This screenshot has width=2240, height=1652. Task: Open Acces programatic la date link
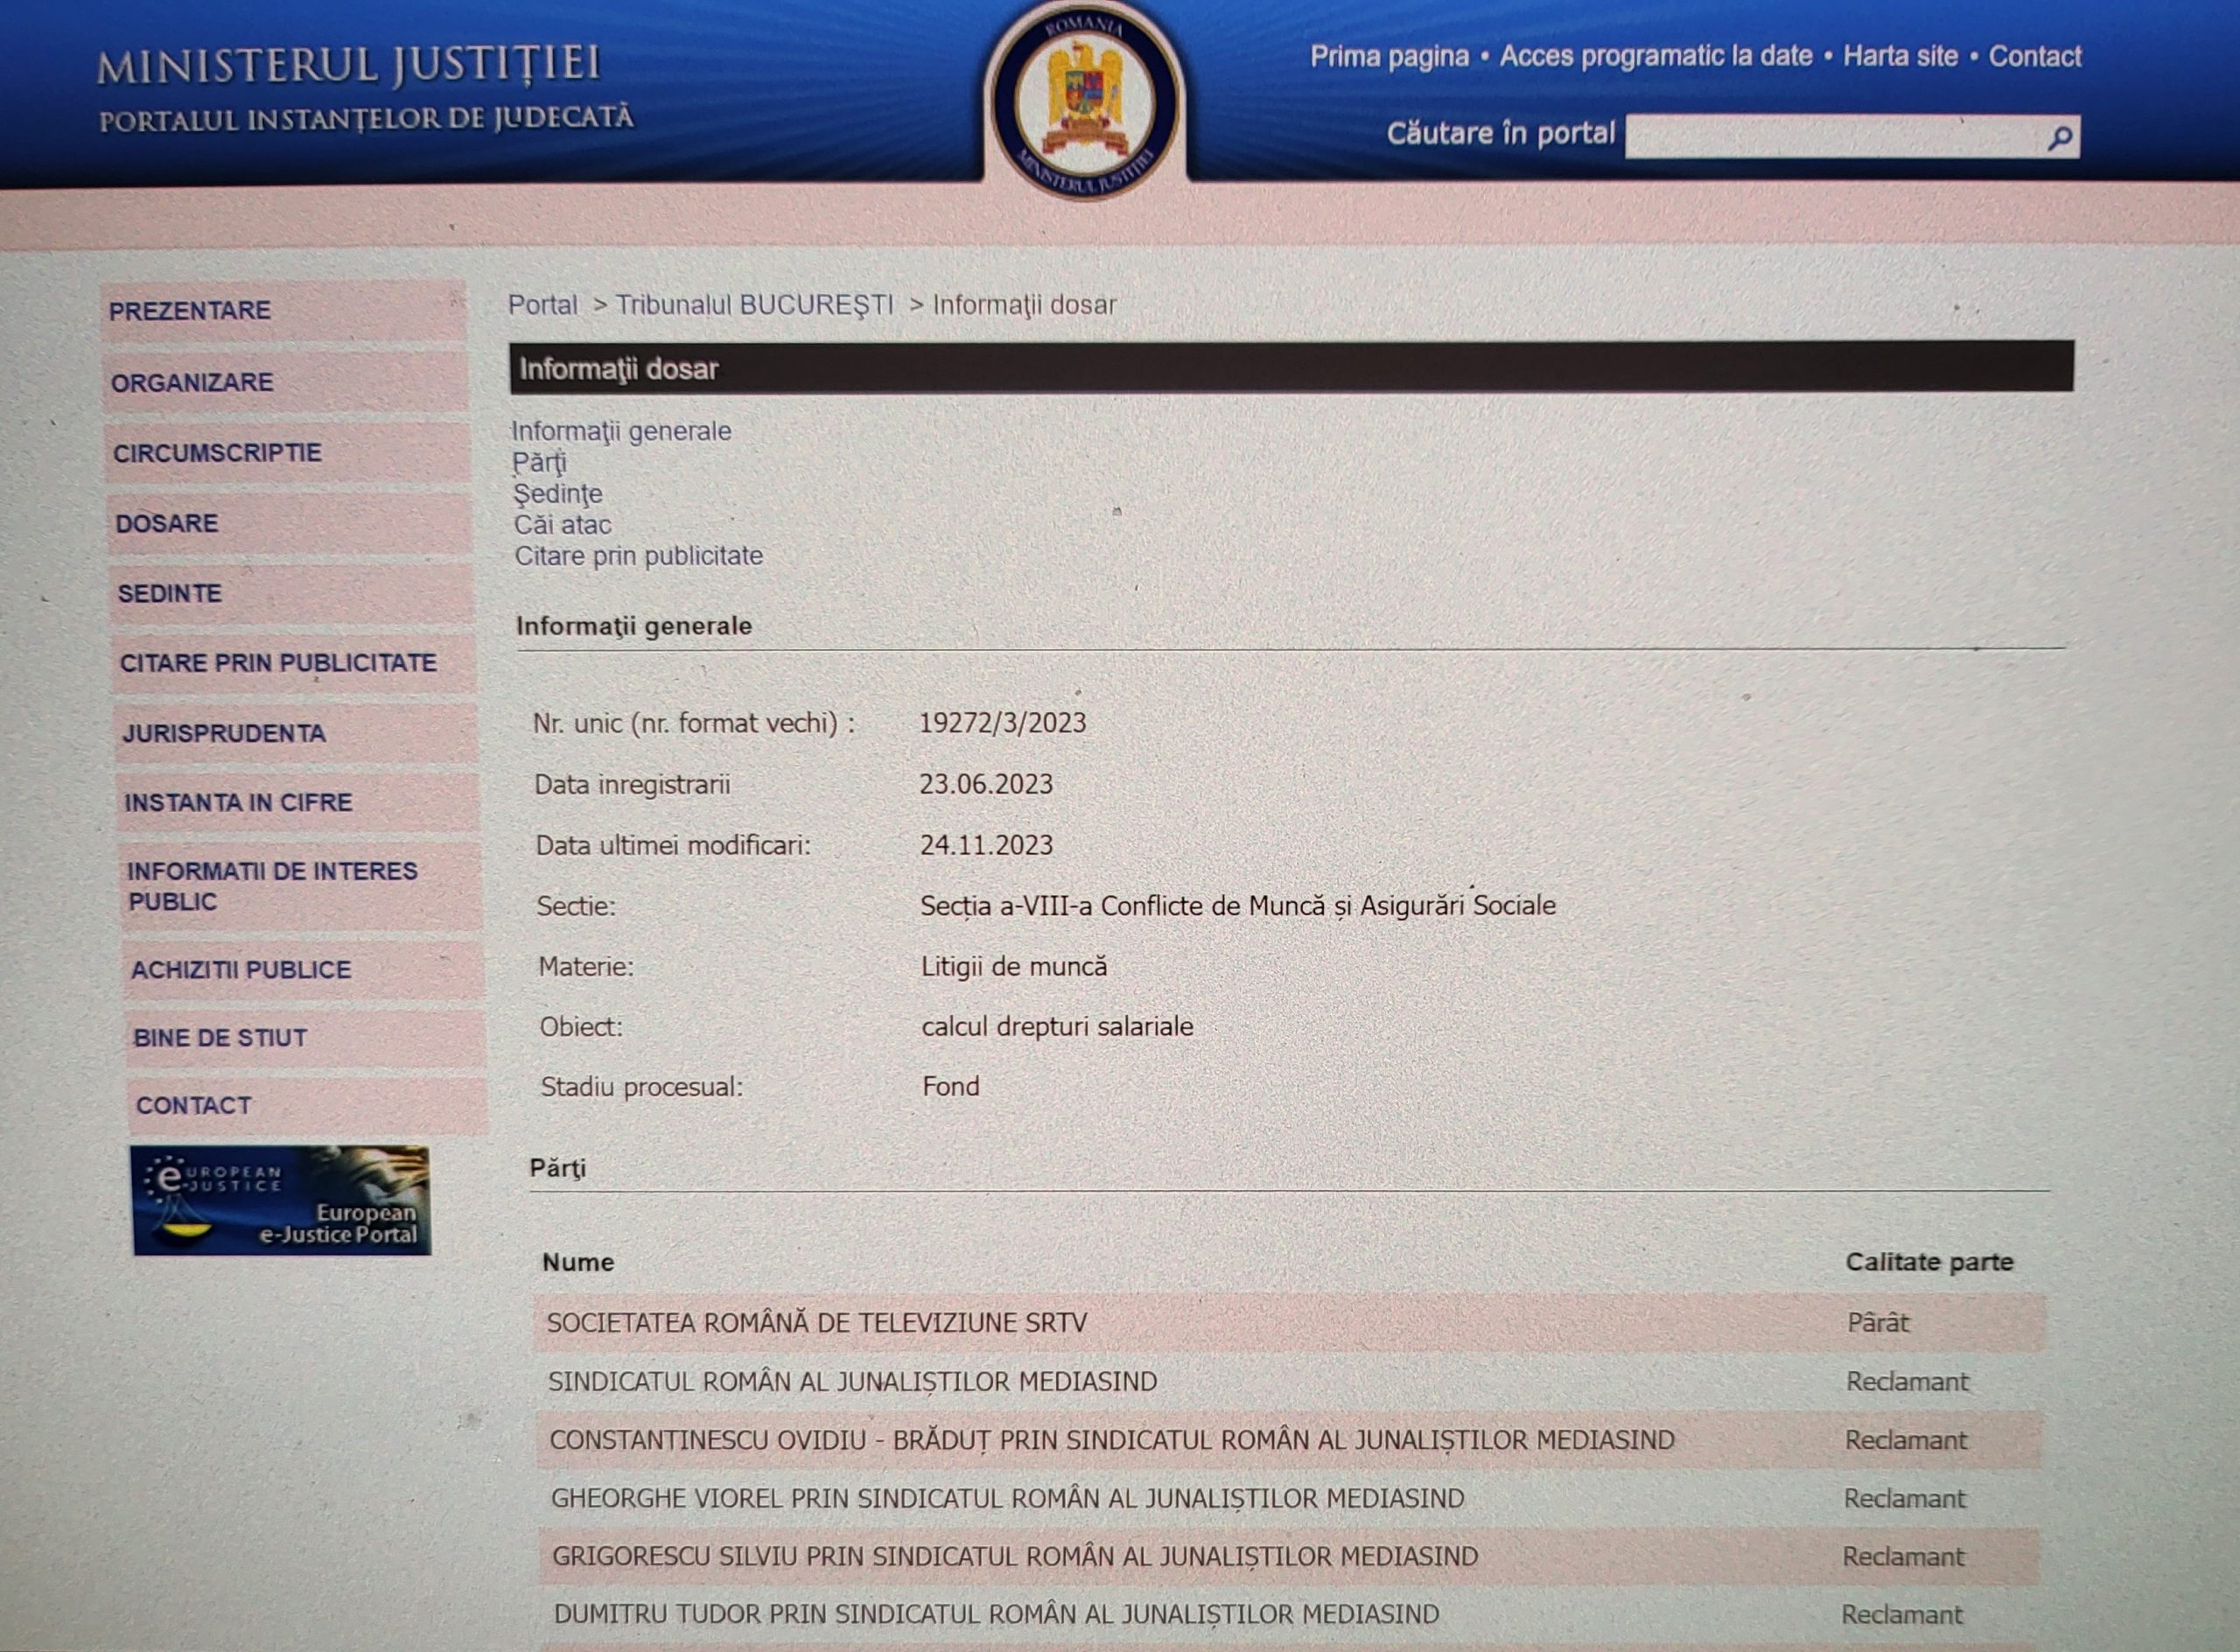click(x=1656, y=56)
